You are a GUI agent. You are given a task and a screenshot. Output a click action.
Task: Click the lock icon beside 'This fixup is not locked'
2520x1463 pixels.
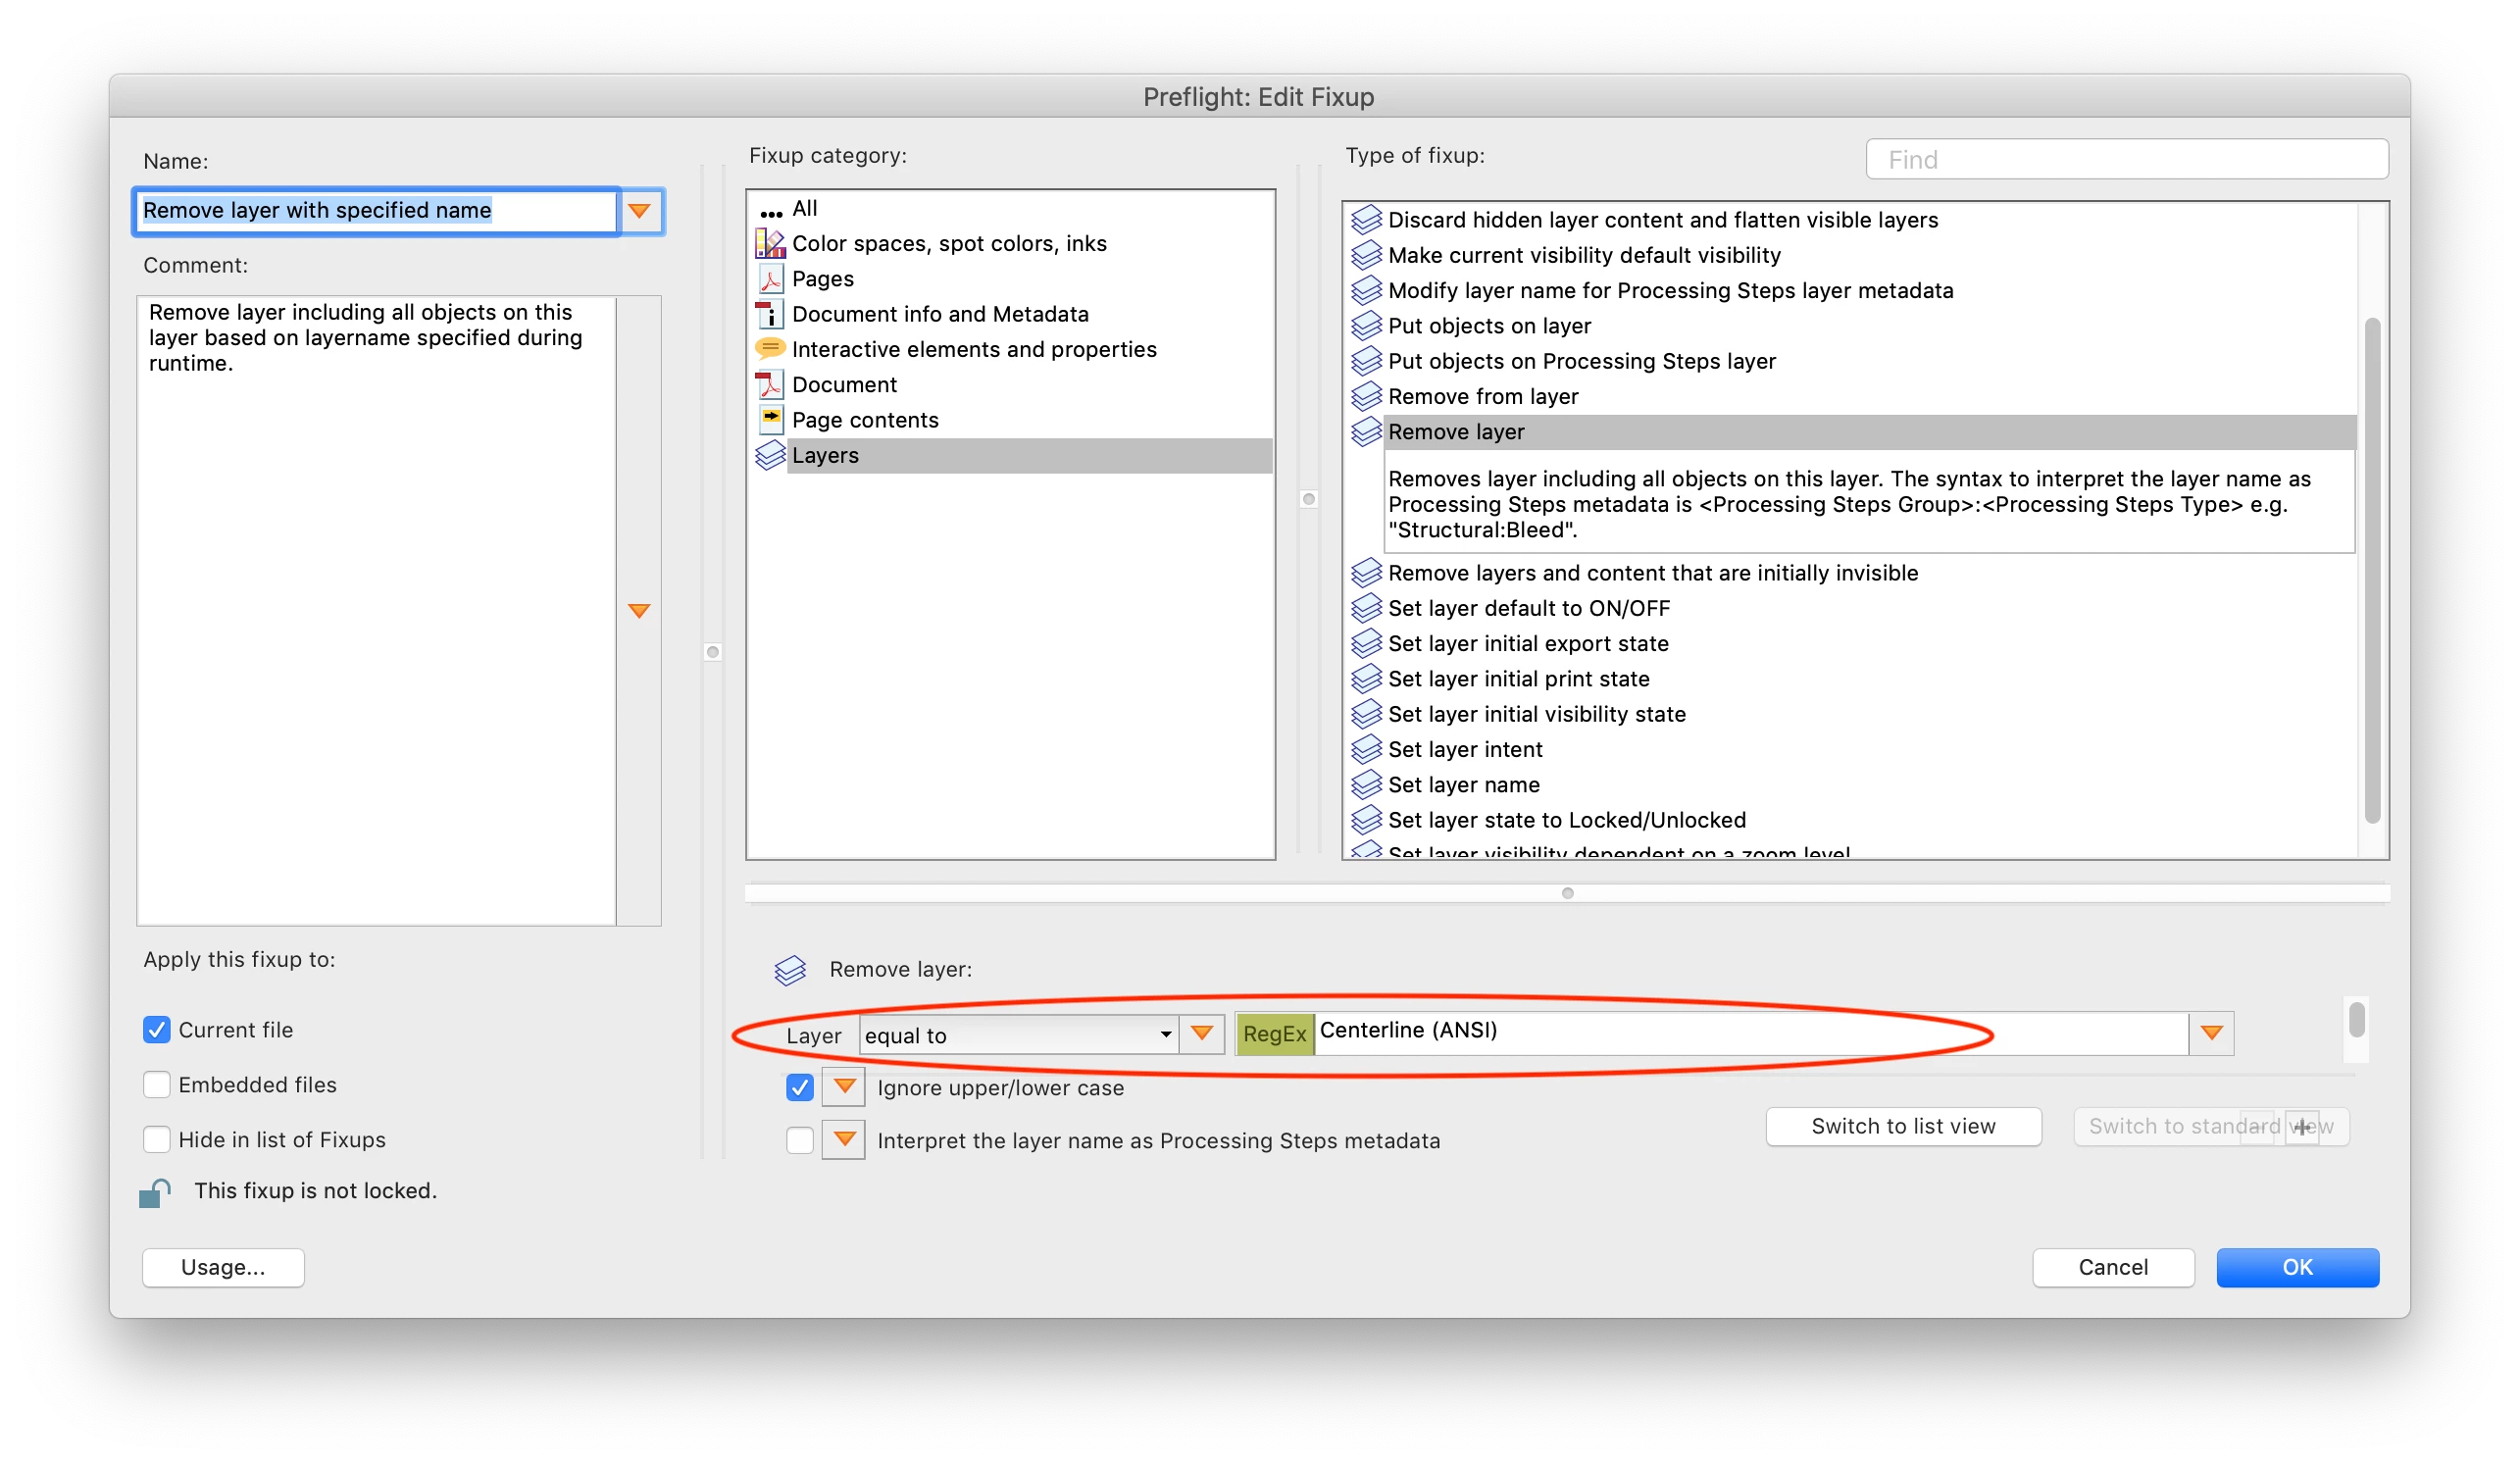point(155,1192)
